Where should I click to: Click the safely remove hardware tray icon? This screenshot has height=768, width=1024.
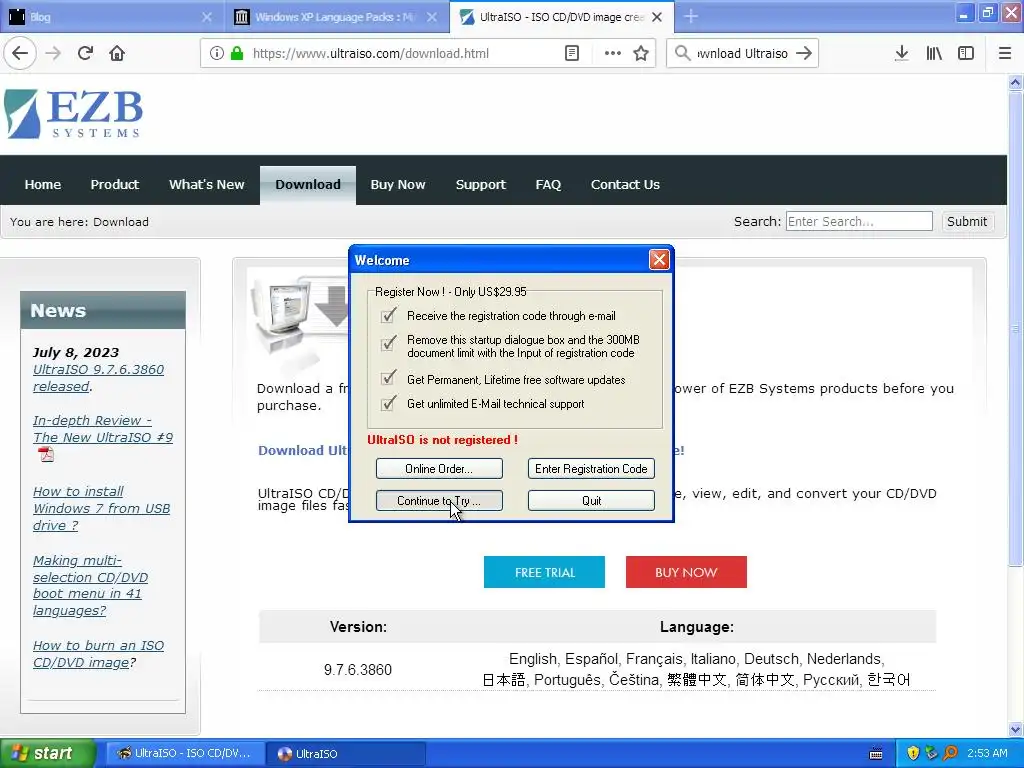point(931,753)
